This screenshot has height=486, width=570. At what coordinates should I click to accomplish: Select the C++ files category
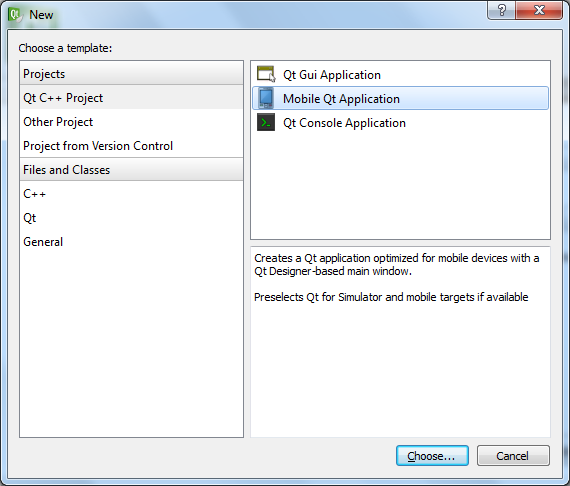(x=131, y=194)
